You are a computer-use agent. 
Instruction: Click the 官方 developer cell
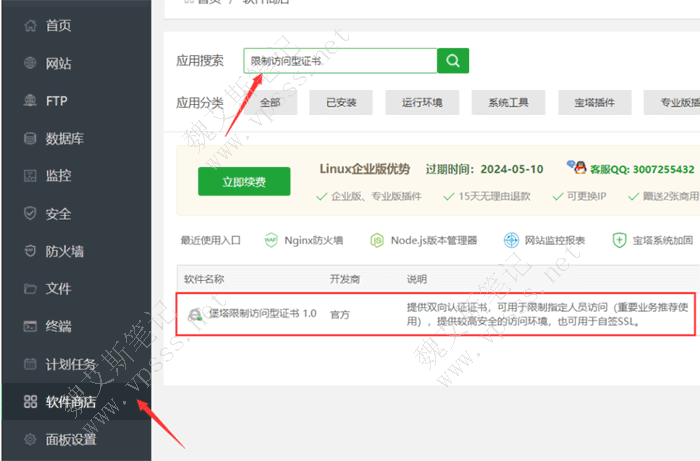click(340, 315)
